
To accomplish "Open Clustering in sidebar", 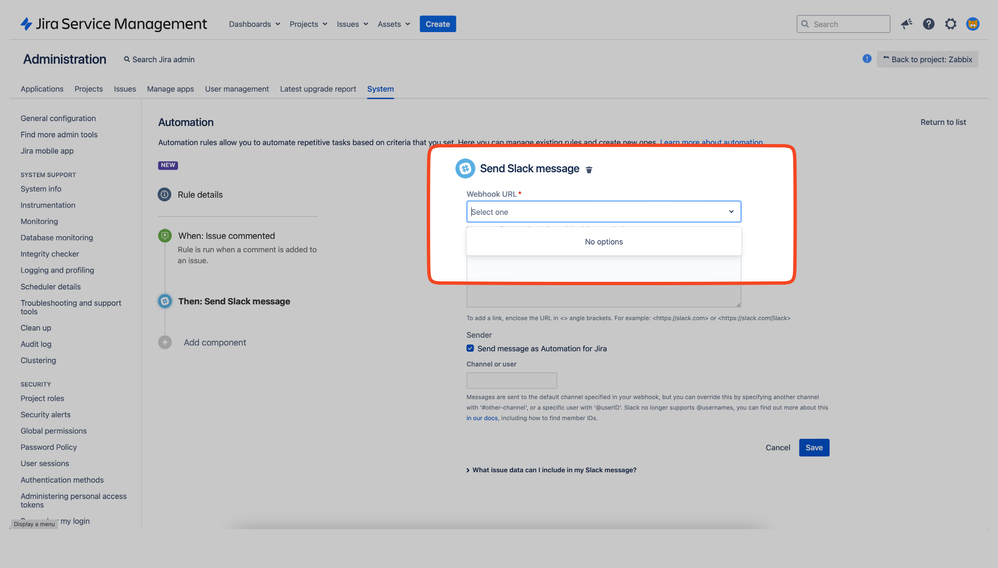I will pyautogui.click(x=38, y=360).
